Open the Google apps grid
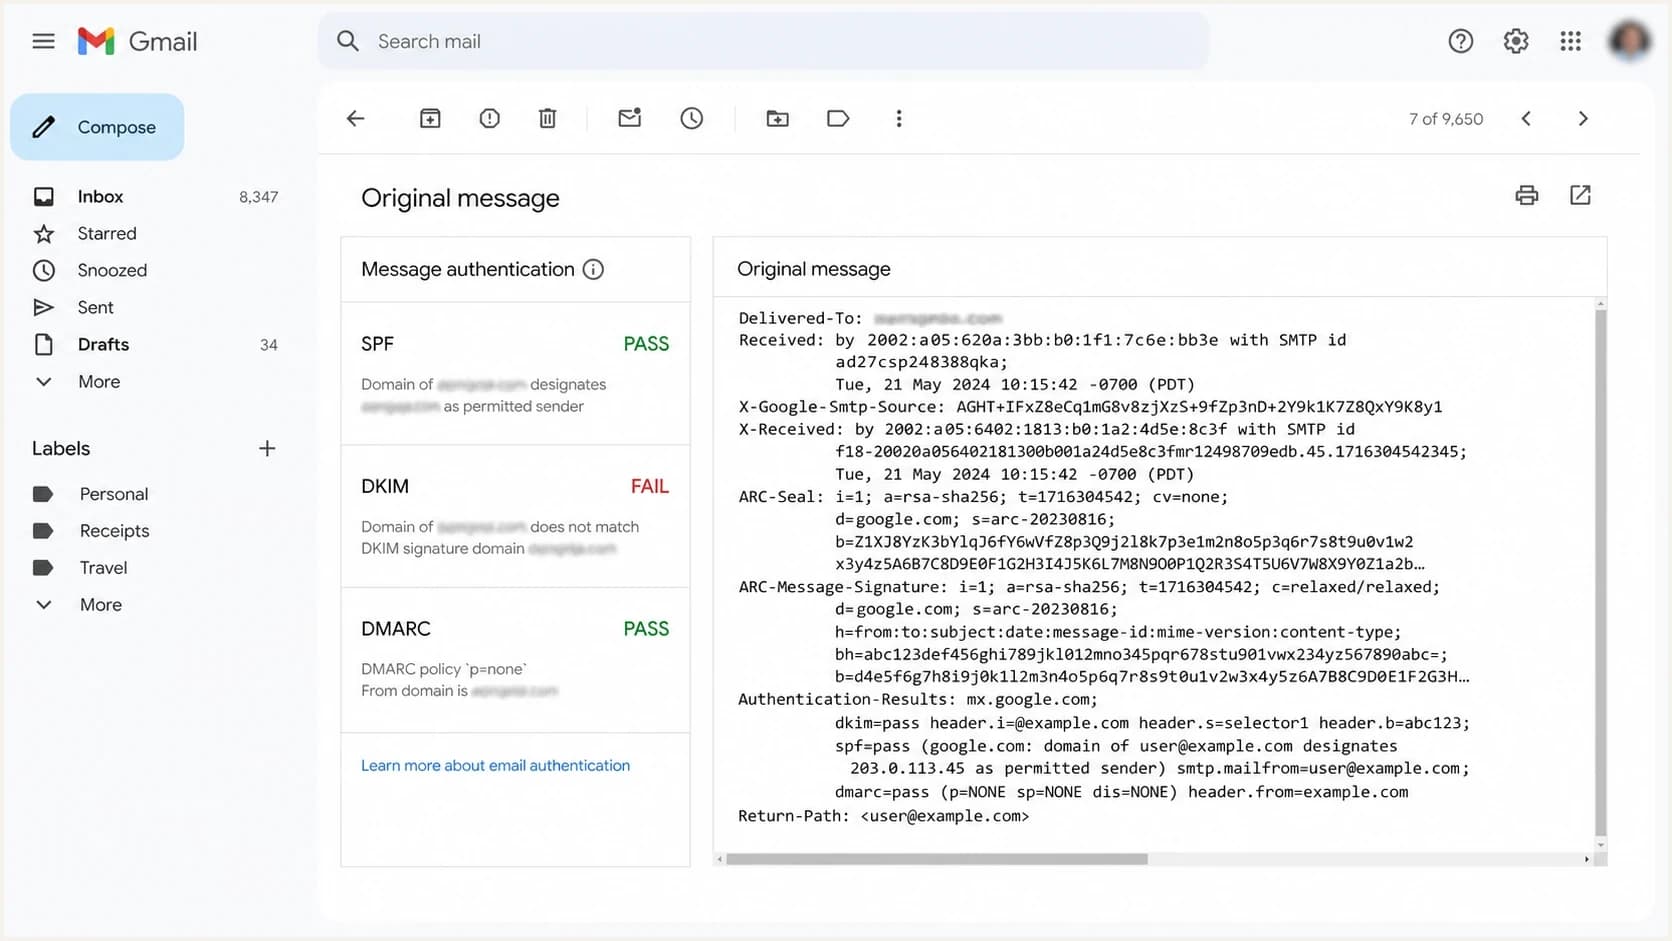This screenshot has width=1672, height=941. [1570, 41]
